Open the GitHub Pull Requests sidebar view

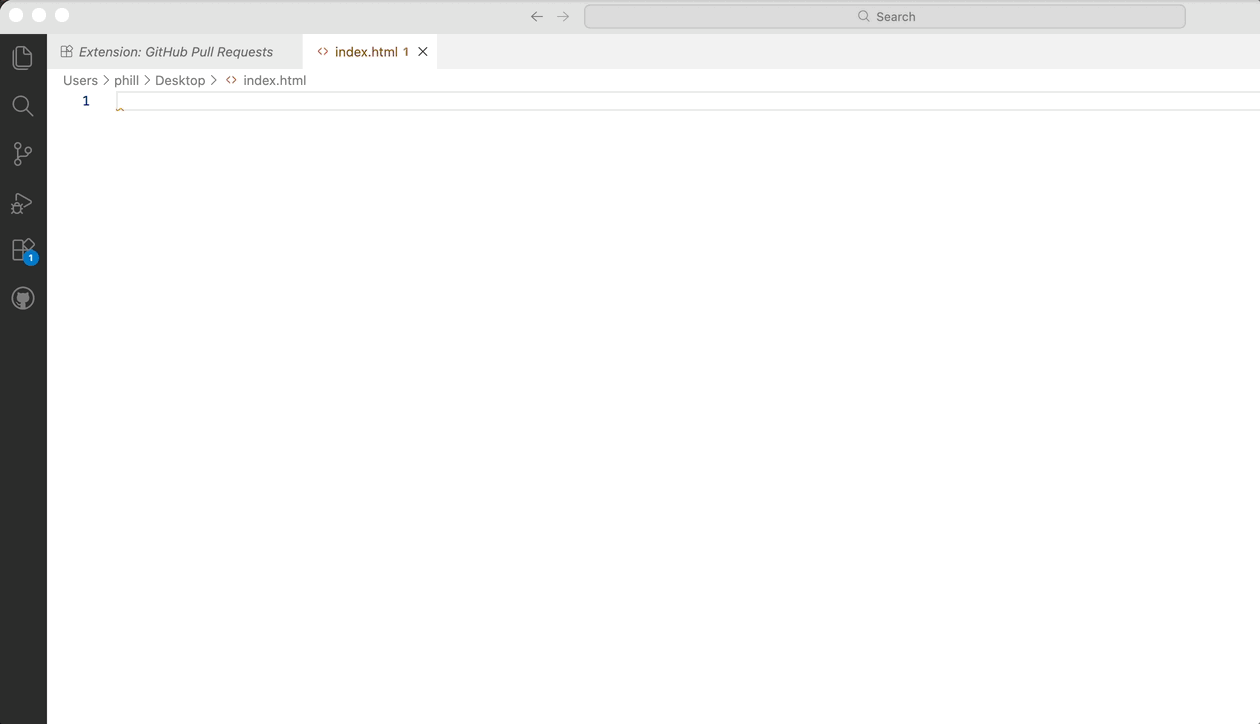(x=23, y=297)
